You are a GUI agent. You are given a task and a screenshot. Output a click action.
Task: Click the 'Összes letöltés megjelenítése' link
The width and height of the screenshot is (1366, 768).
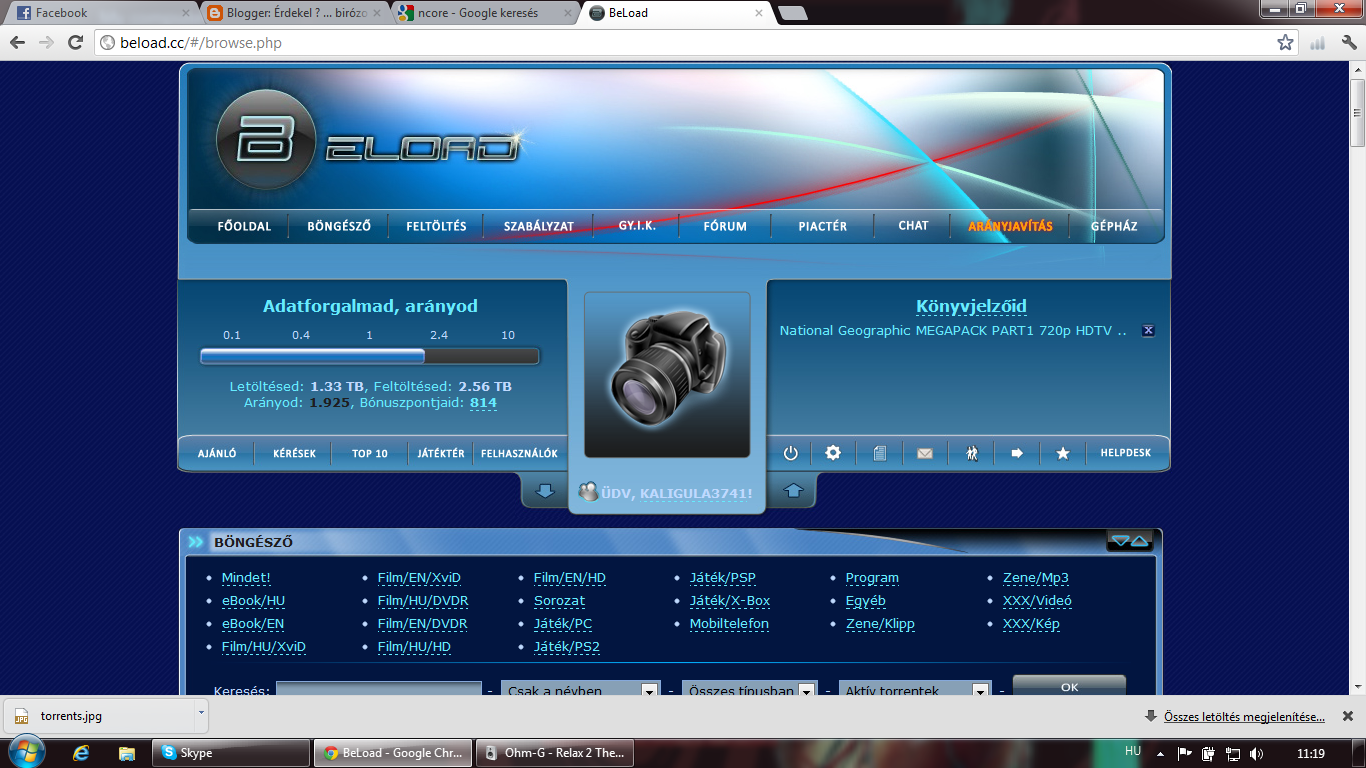(1244, 716)
